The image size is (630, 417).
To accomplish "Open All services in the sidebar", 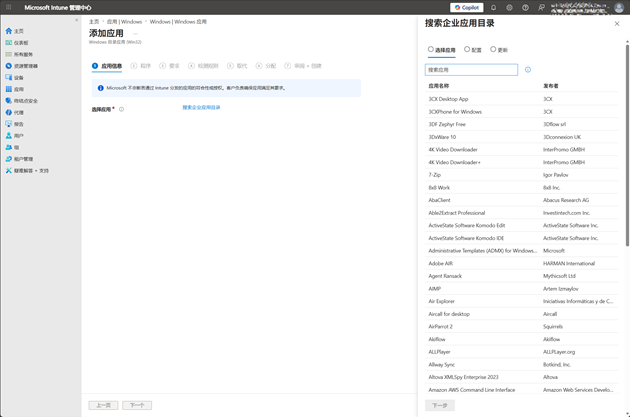I will (x=19, y=54).
